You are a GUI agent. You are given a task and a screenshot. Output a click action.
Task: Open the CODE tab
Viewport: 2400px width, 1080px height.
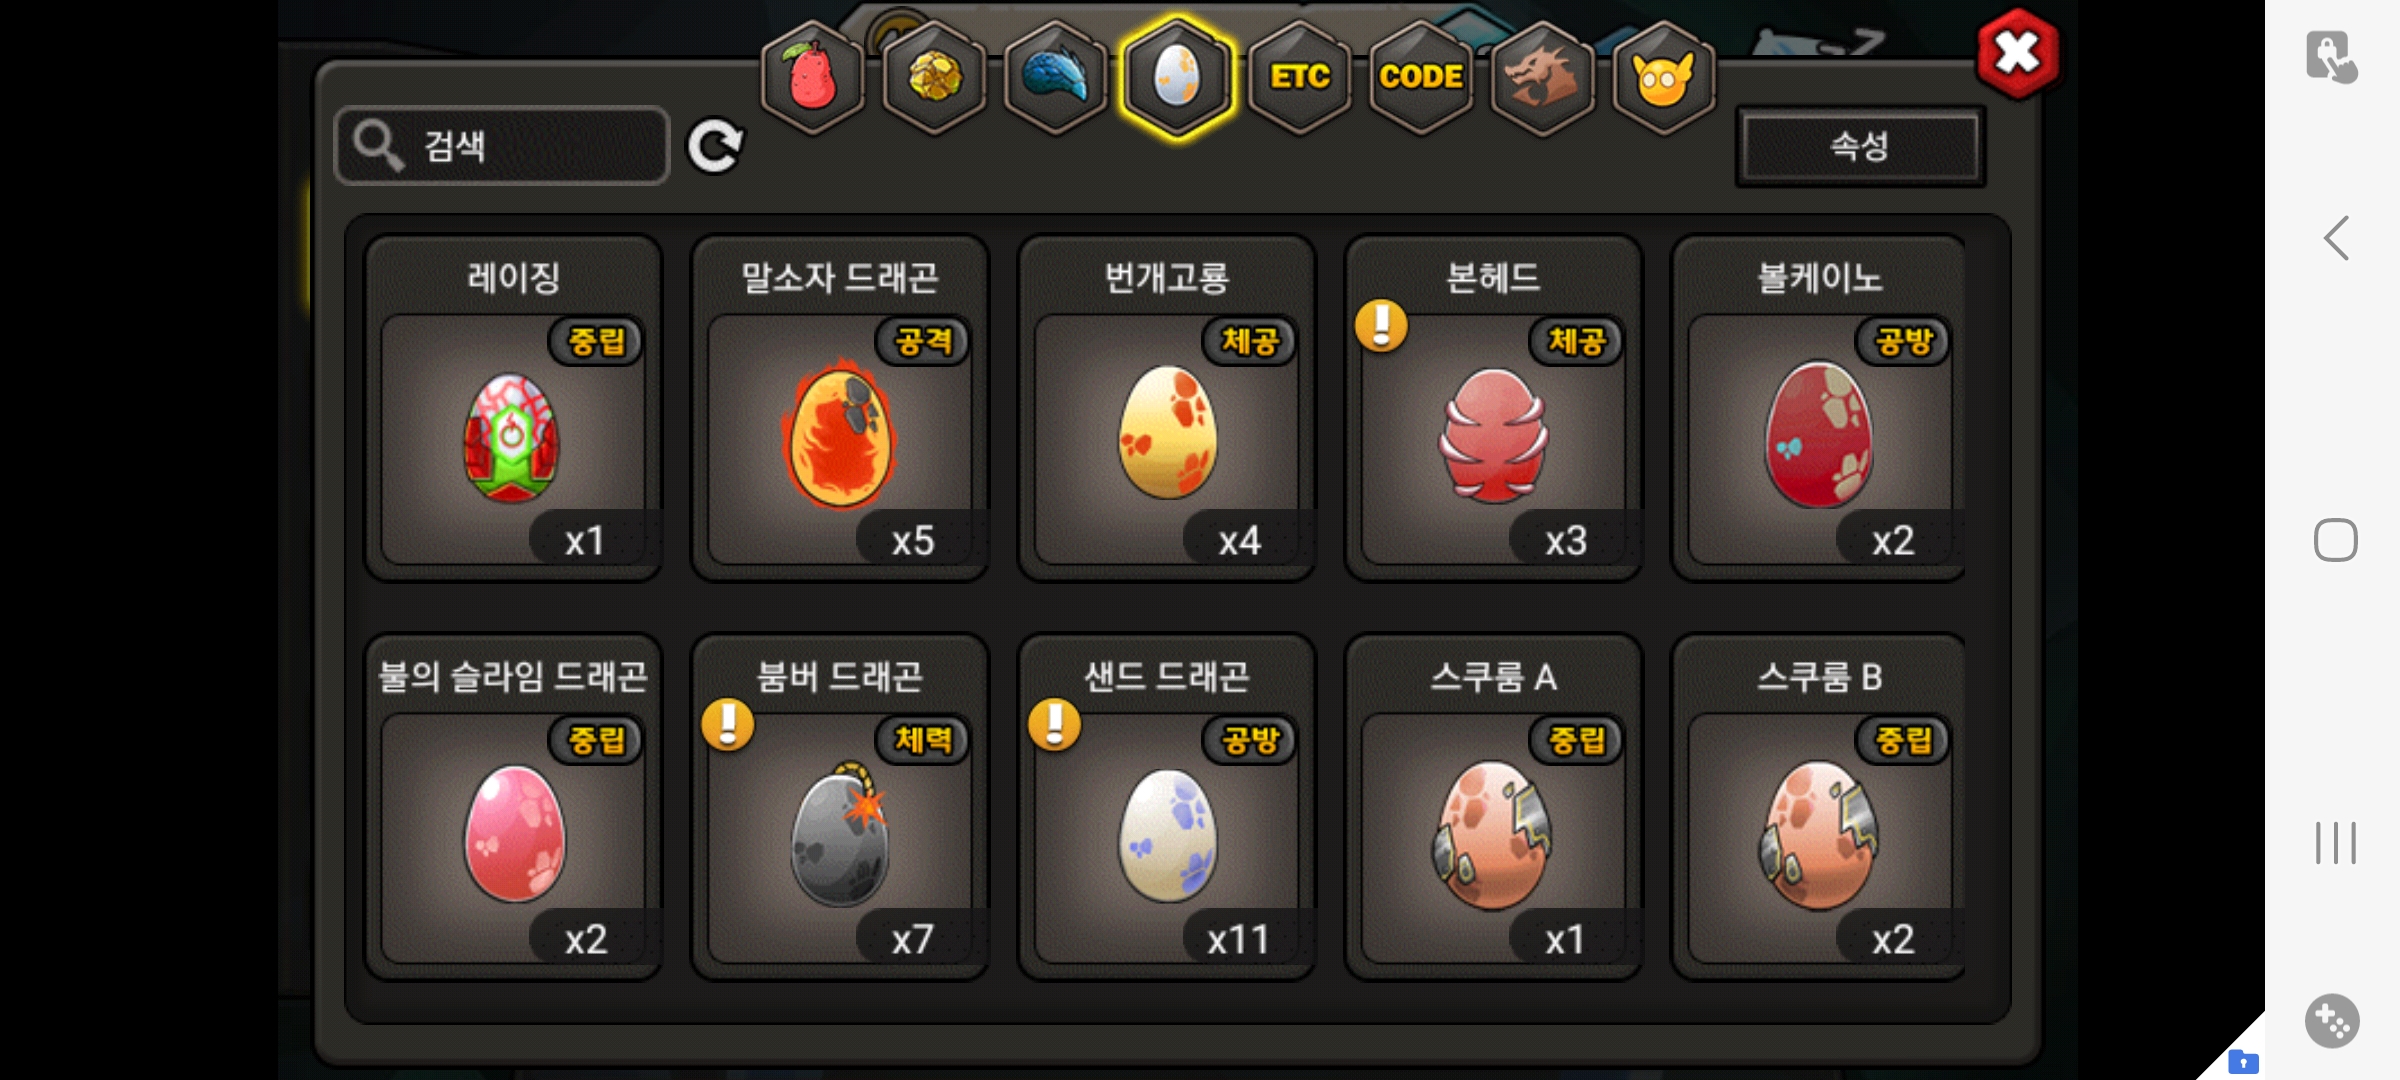pyautogui.click(x=1420, y=77)
